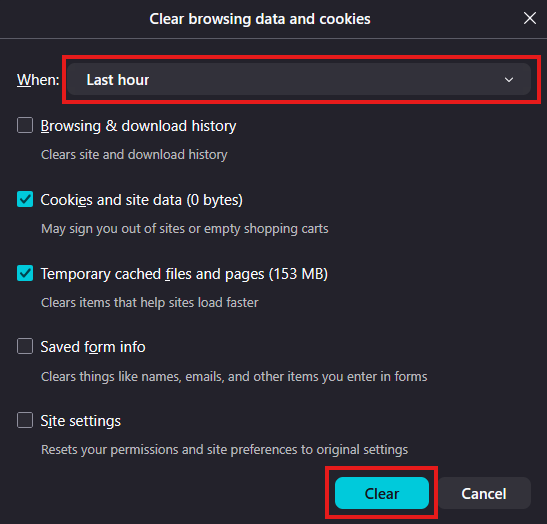
Task: Tick the Site settings checkbox
Action: click(25, 420)
